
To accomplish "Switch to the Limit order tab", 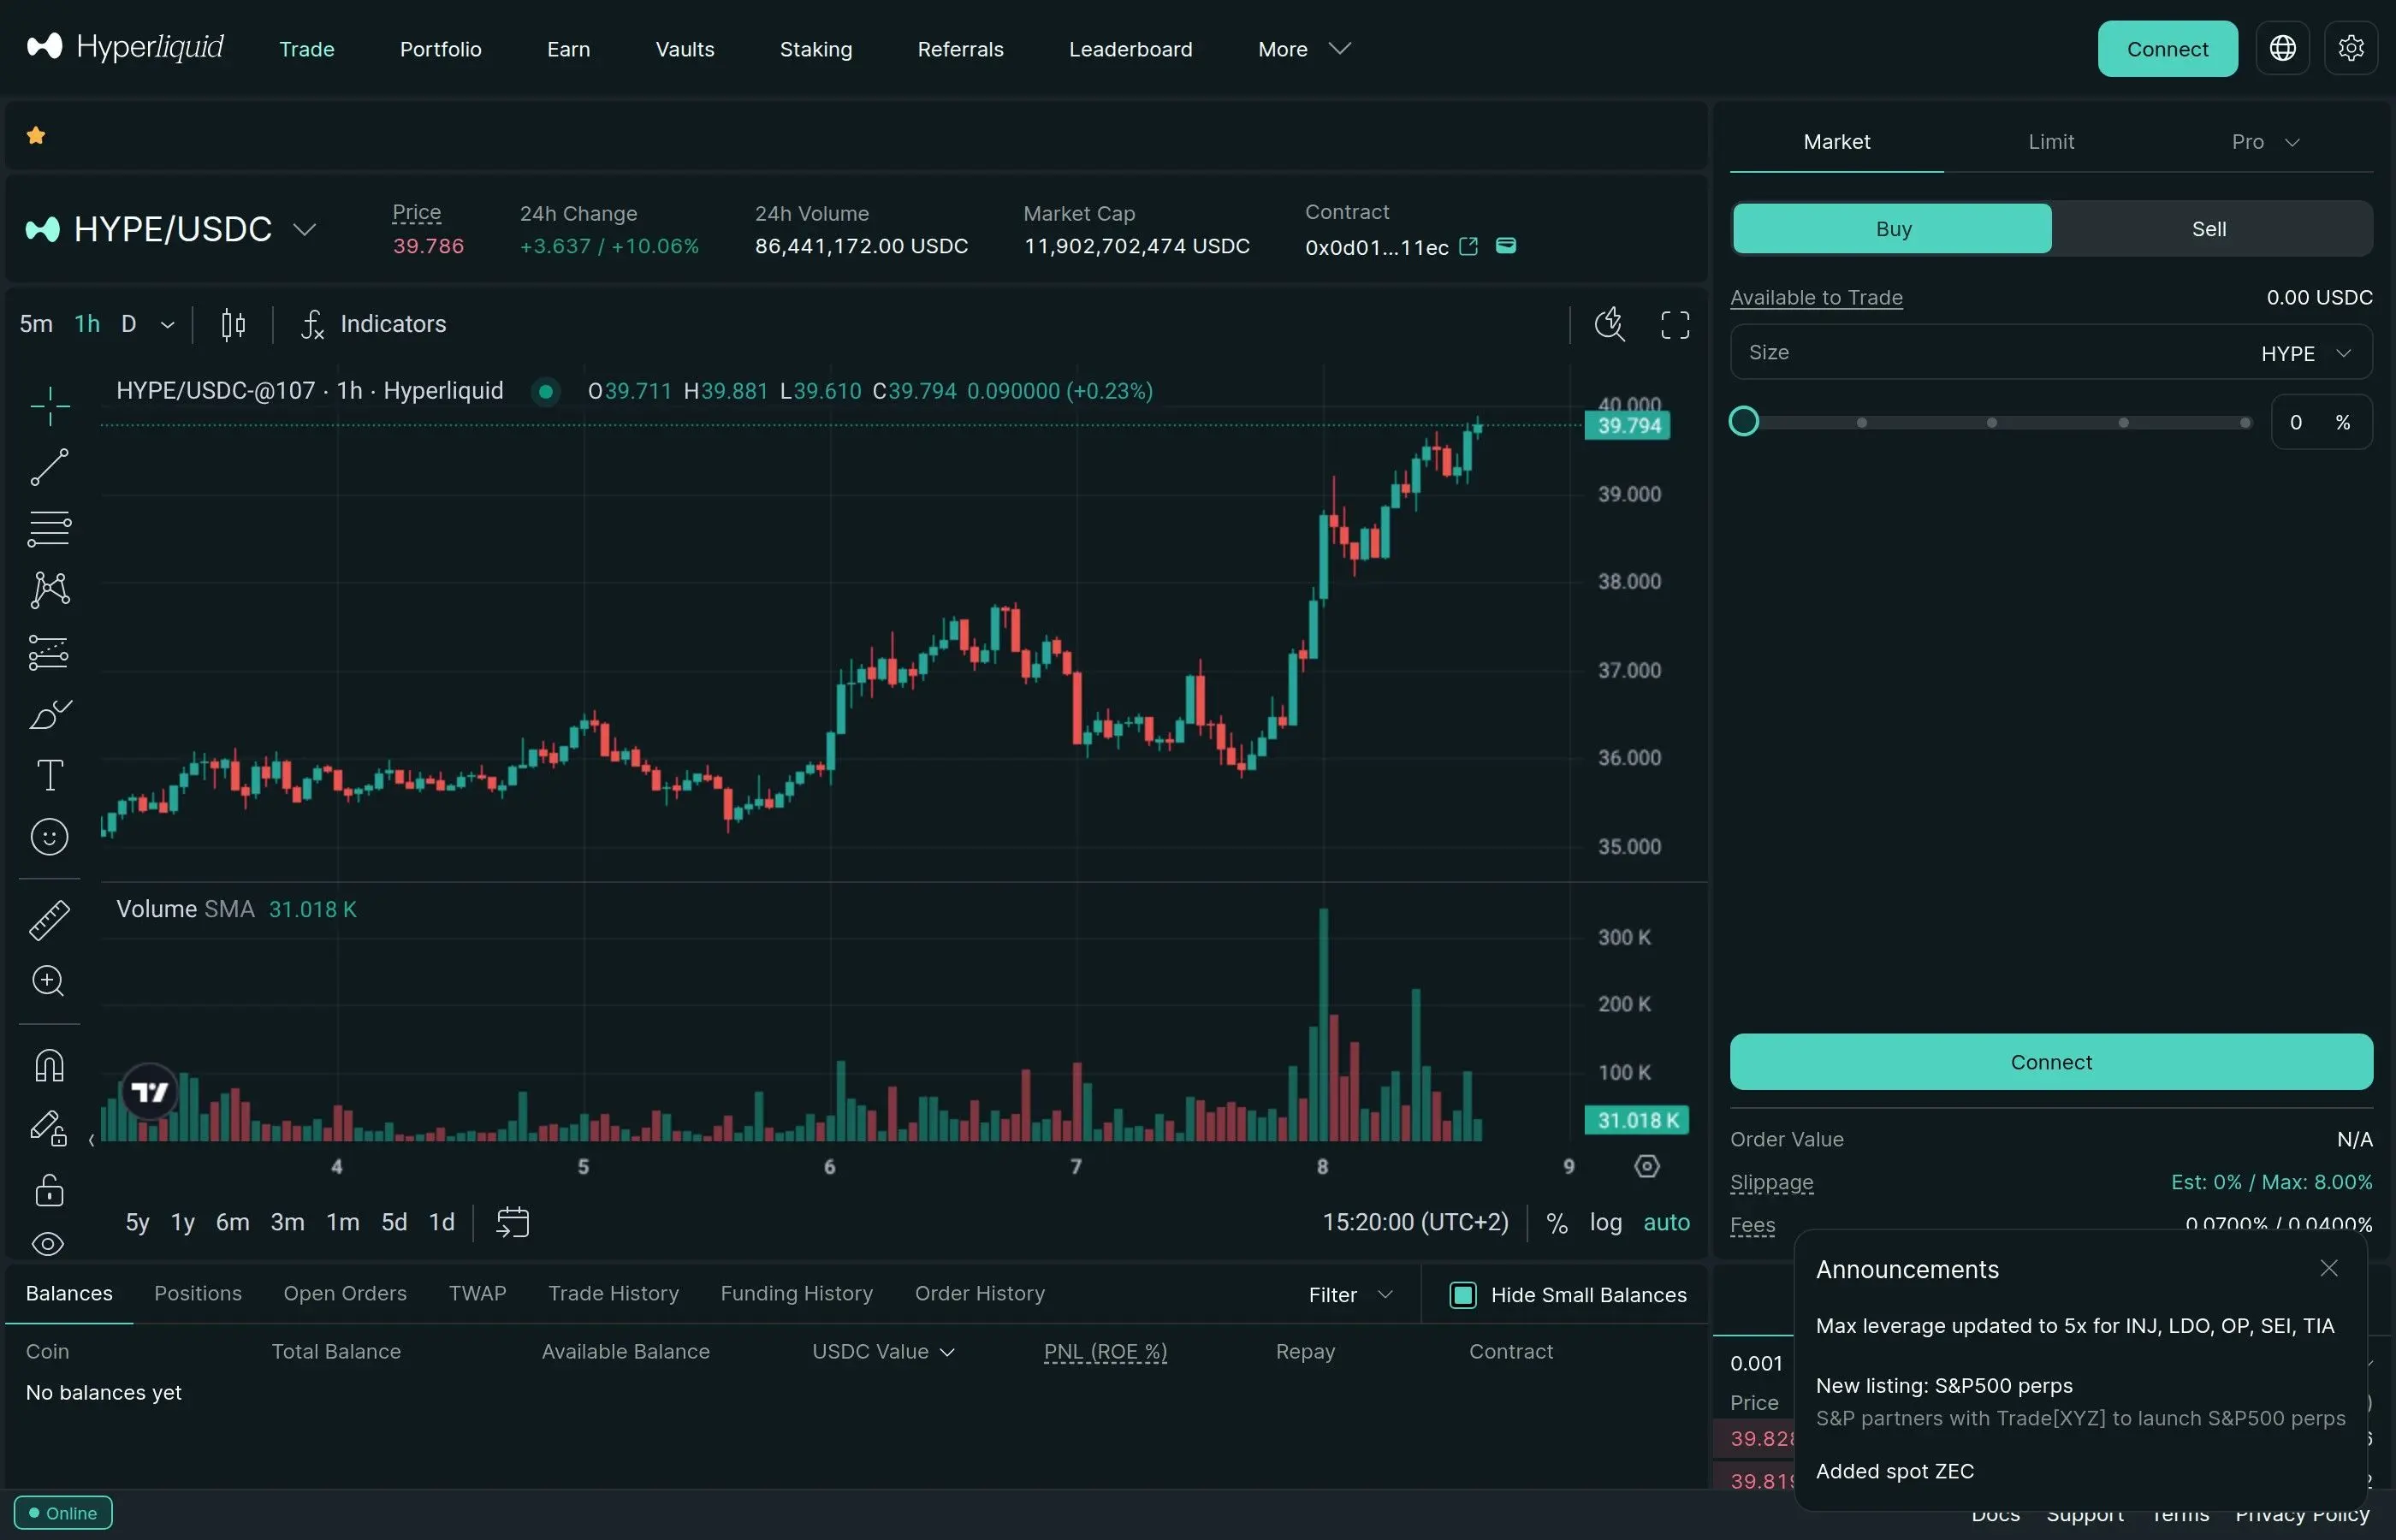I will pyautogui.click(x=2051, y=142).
